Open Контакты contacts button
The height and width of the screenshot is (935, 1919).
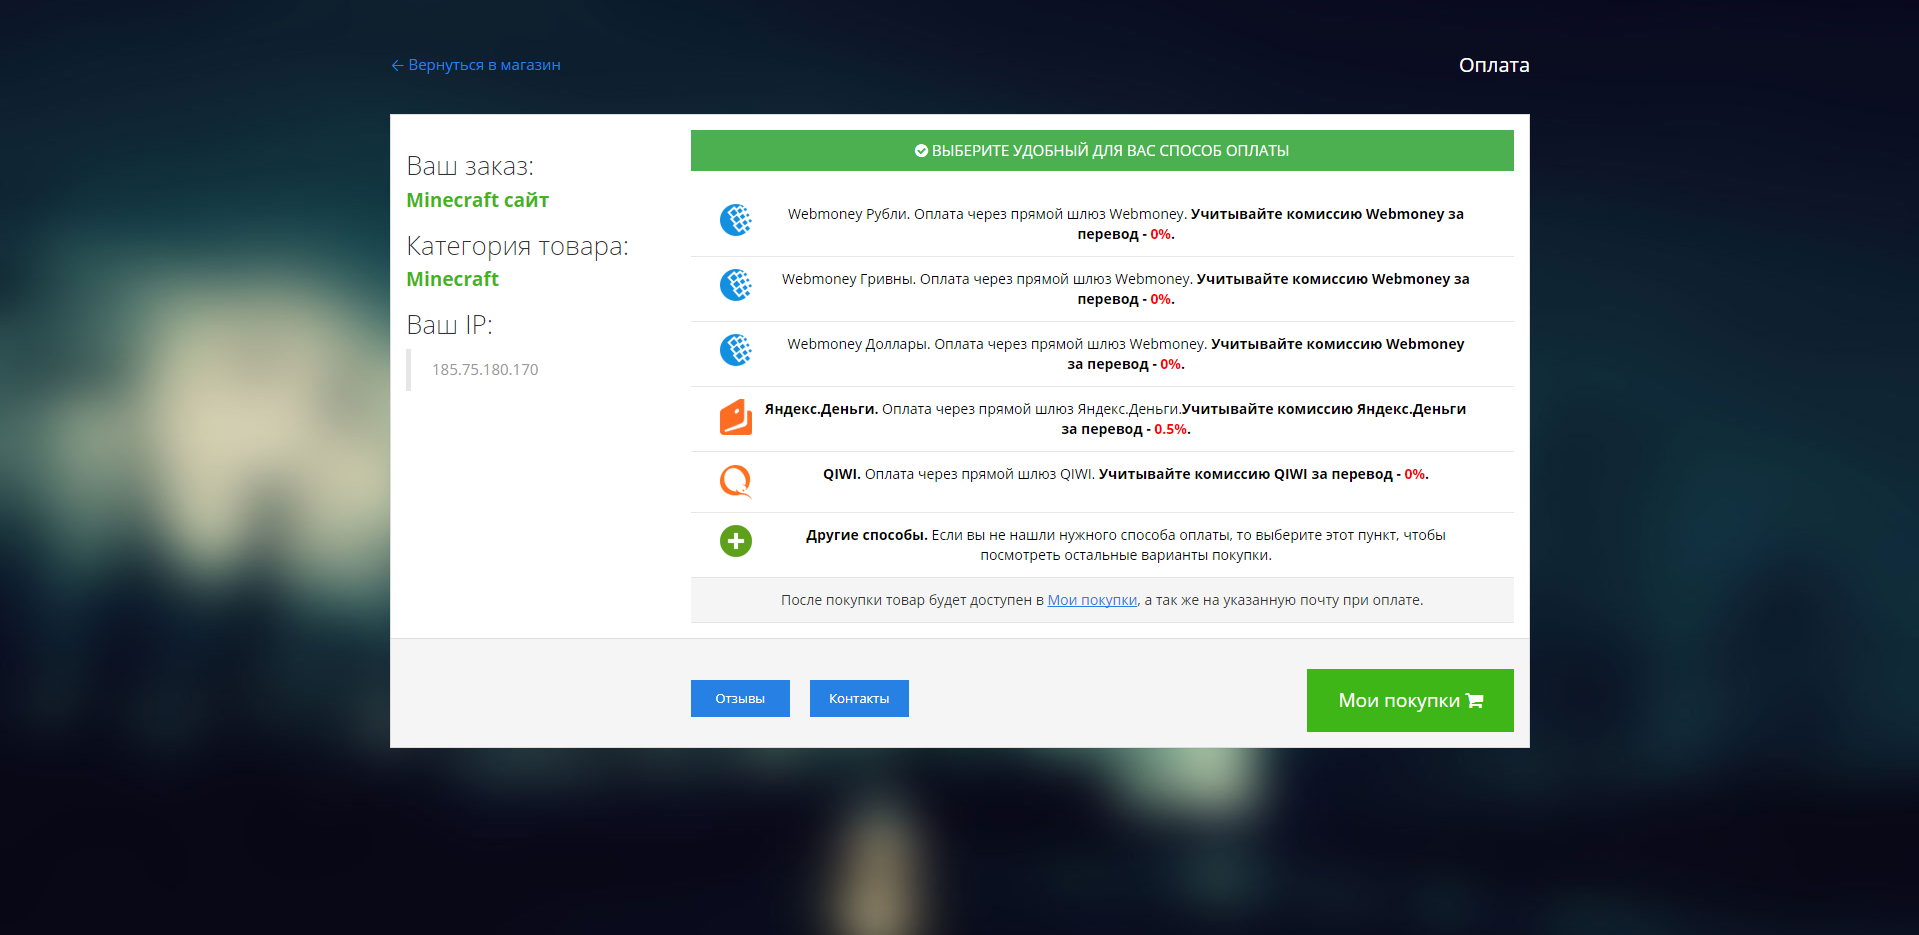(x=859, y=699)
